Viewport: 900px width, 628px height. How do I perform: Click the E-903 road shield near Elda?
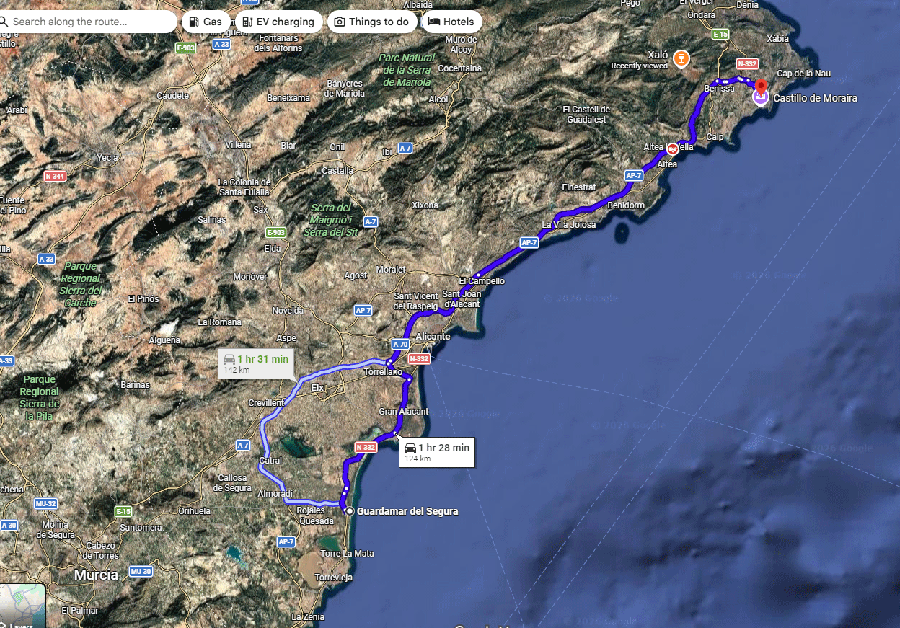pos(276,232)
